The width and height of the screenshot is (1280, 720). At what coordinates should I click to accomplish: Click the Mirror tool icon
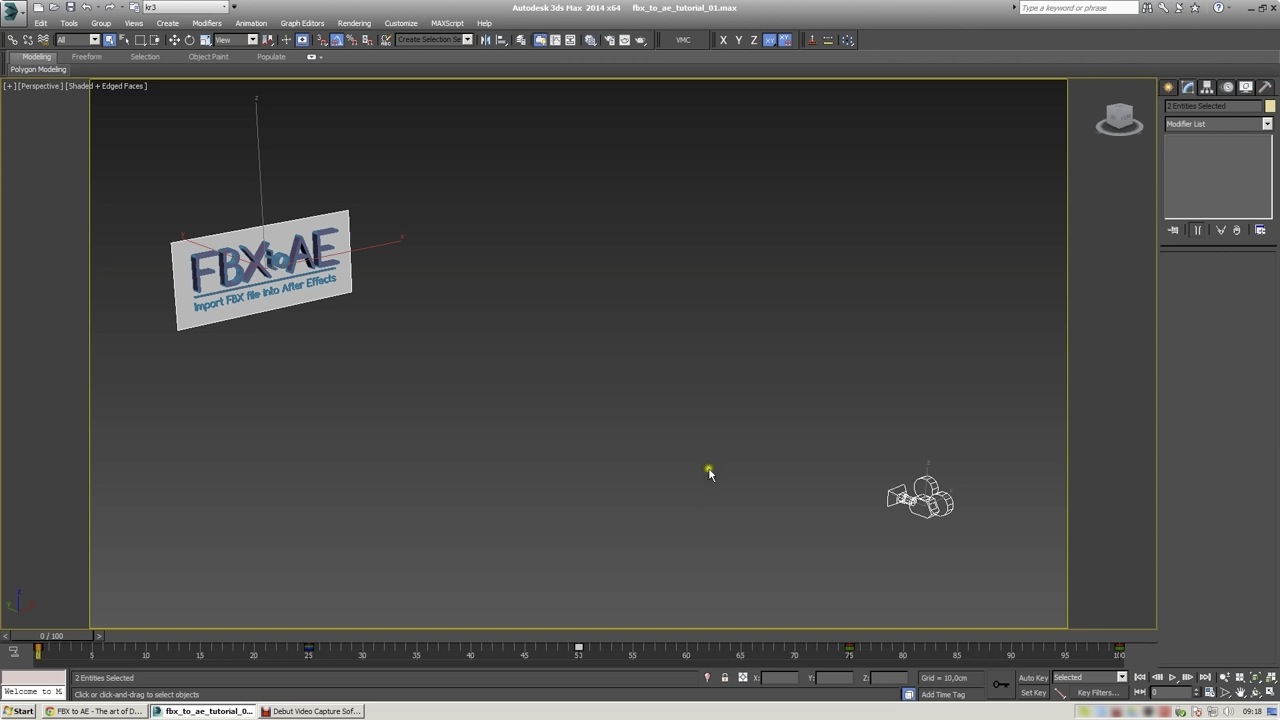(484, 40)
